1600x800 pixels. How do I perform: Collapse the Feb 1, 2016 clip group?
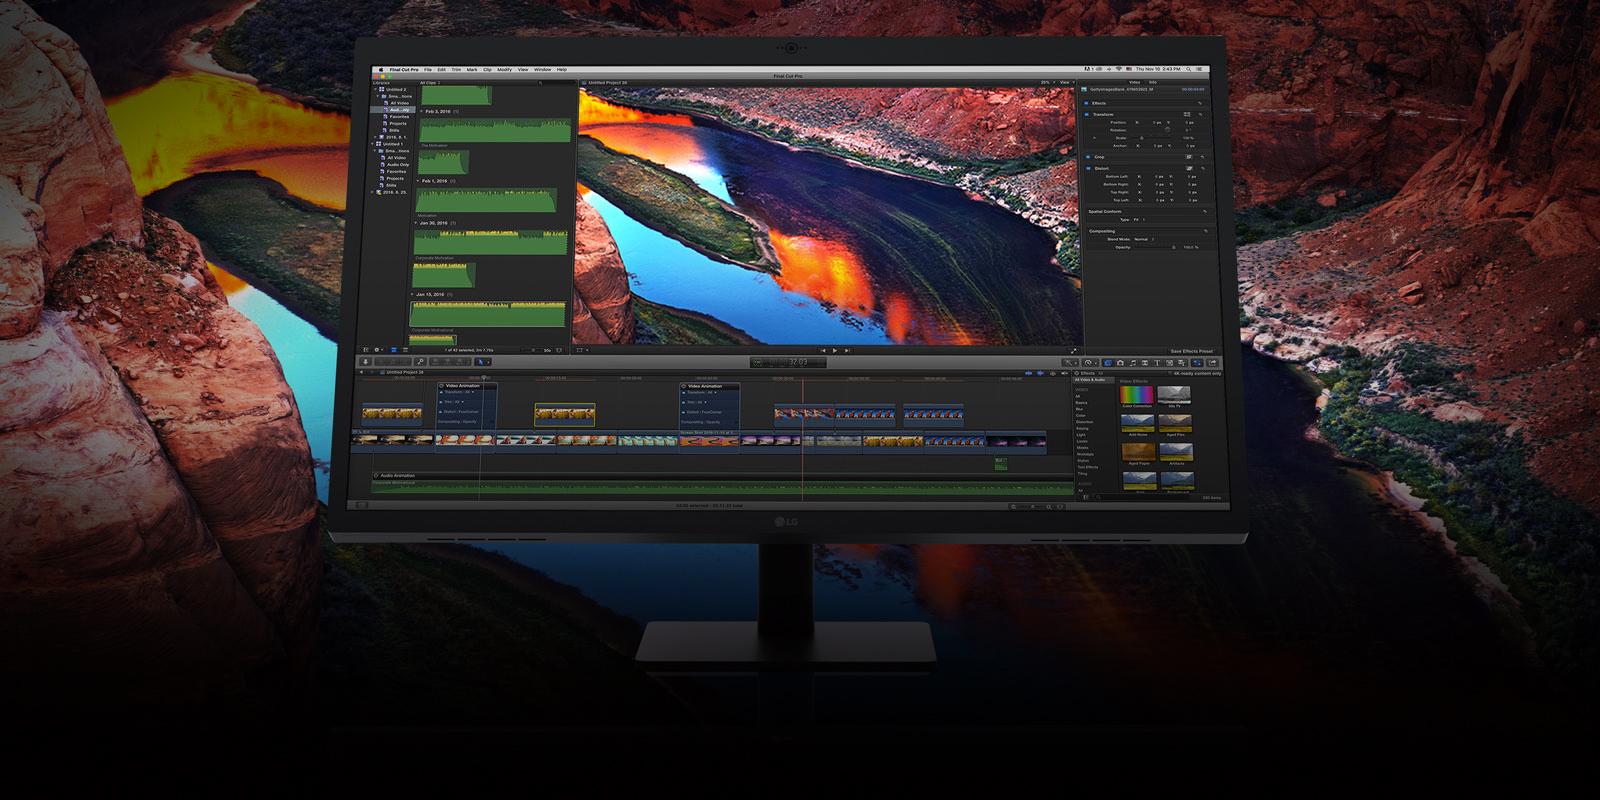point(418,181)
